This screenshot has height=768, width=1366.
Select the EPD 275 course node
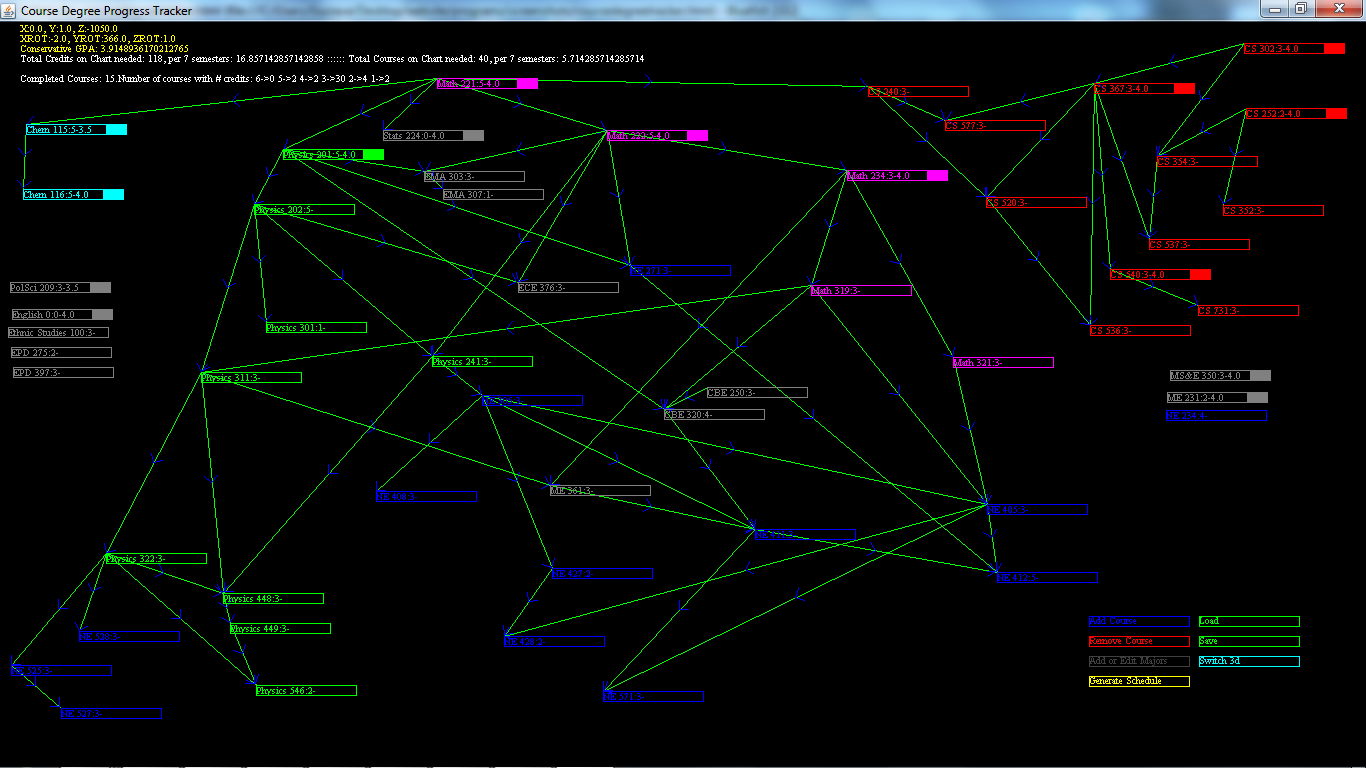pyautogui.click(x=61, y=353)
